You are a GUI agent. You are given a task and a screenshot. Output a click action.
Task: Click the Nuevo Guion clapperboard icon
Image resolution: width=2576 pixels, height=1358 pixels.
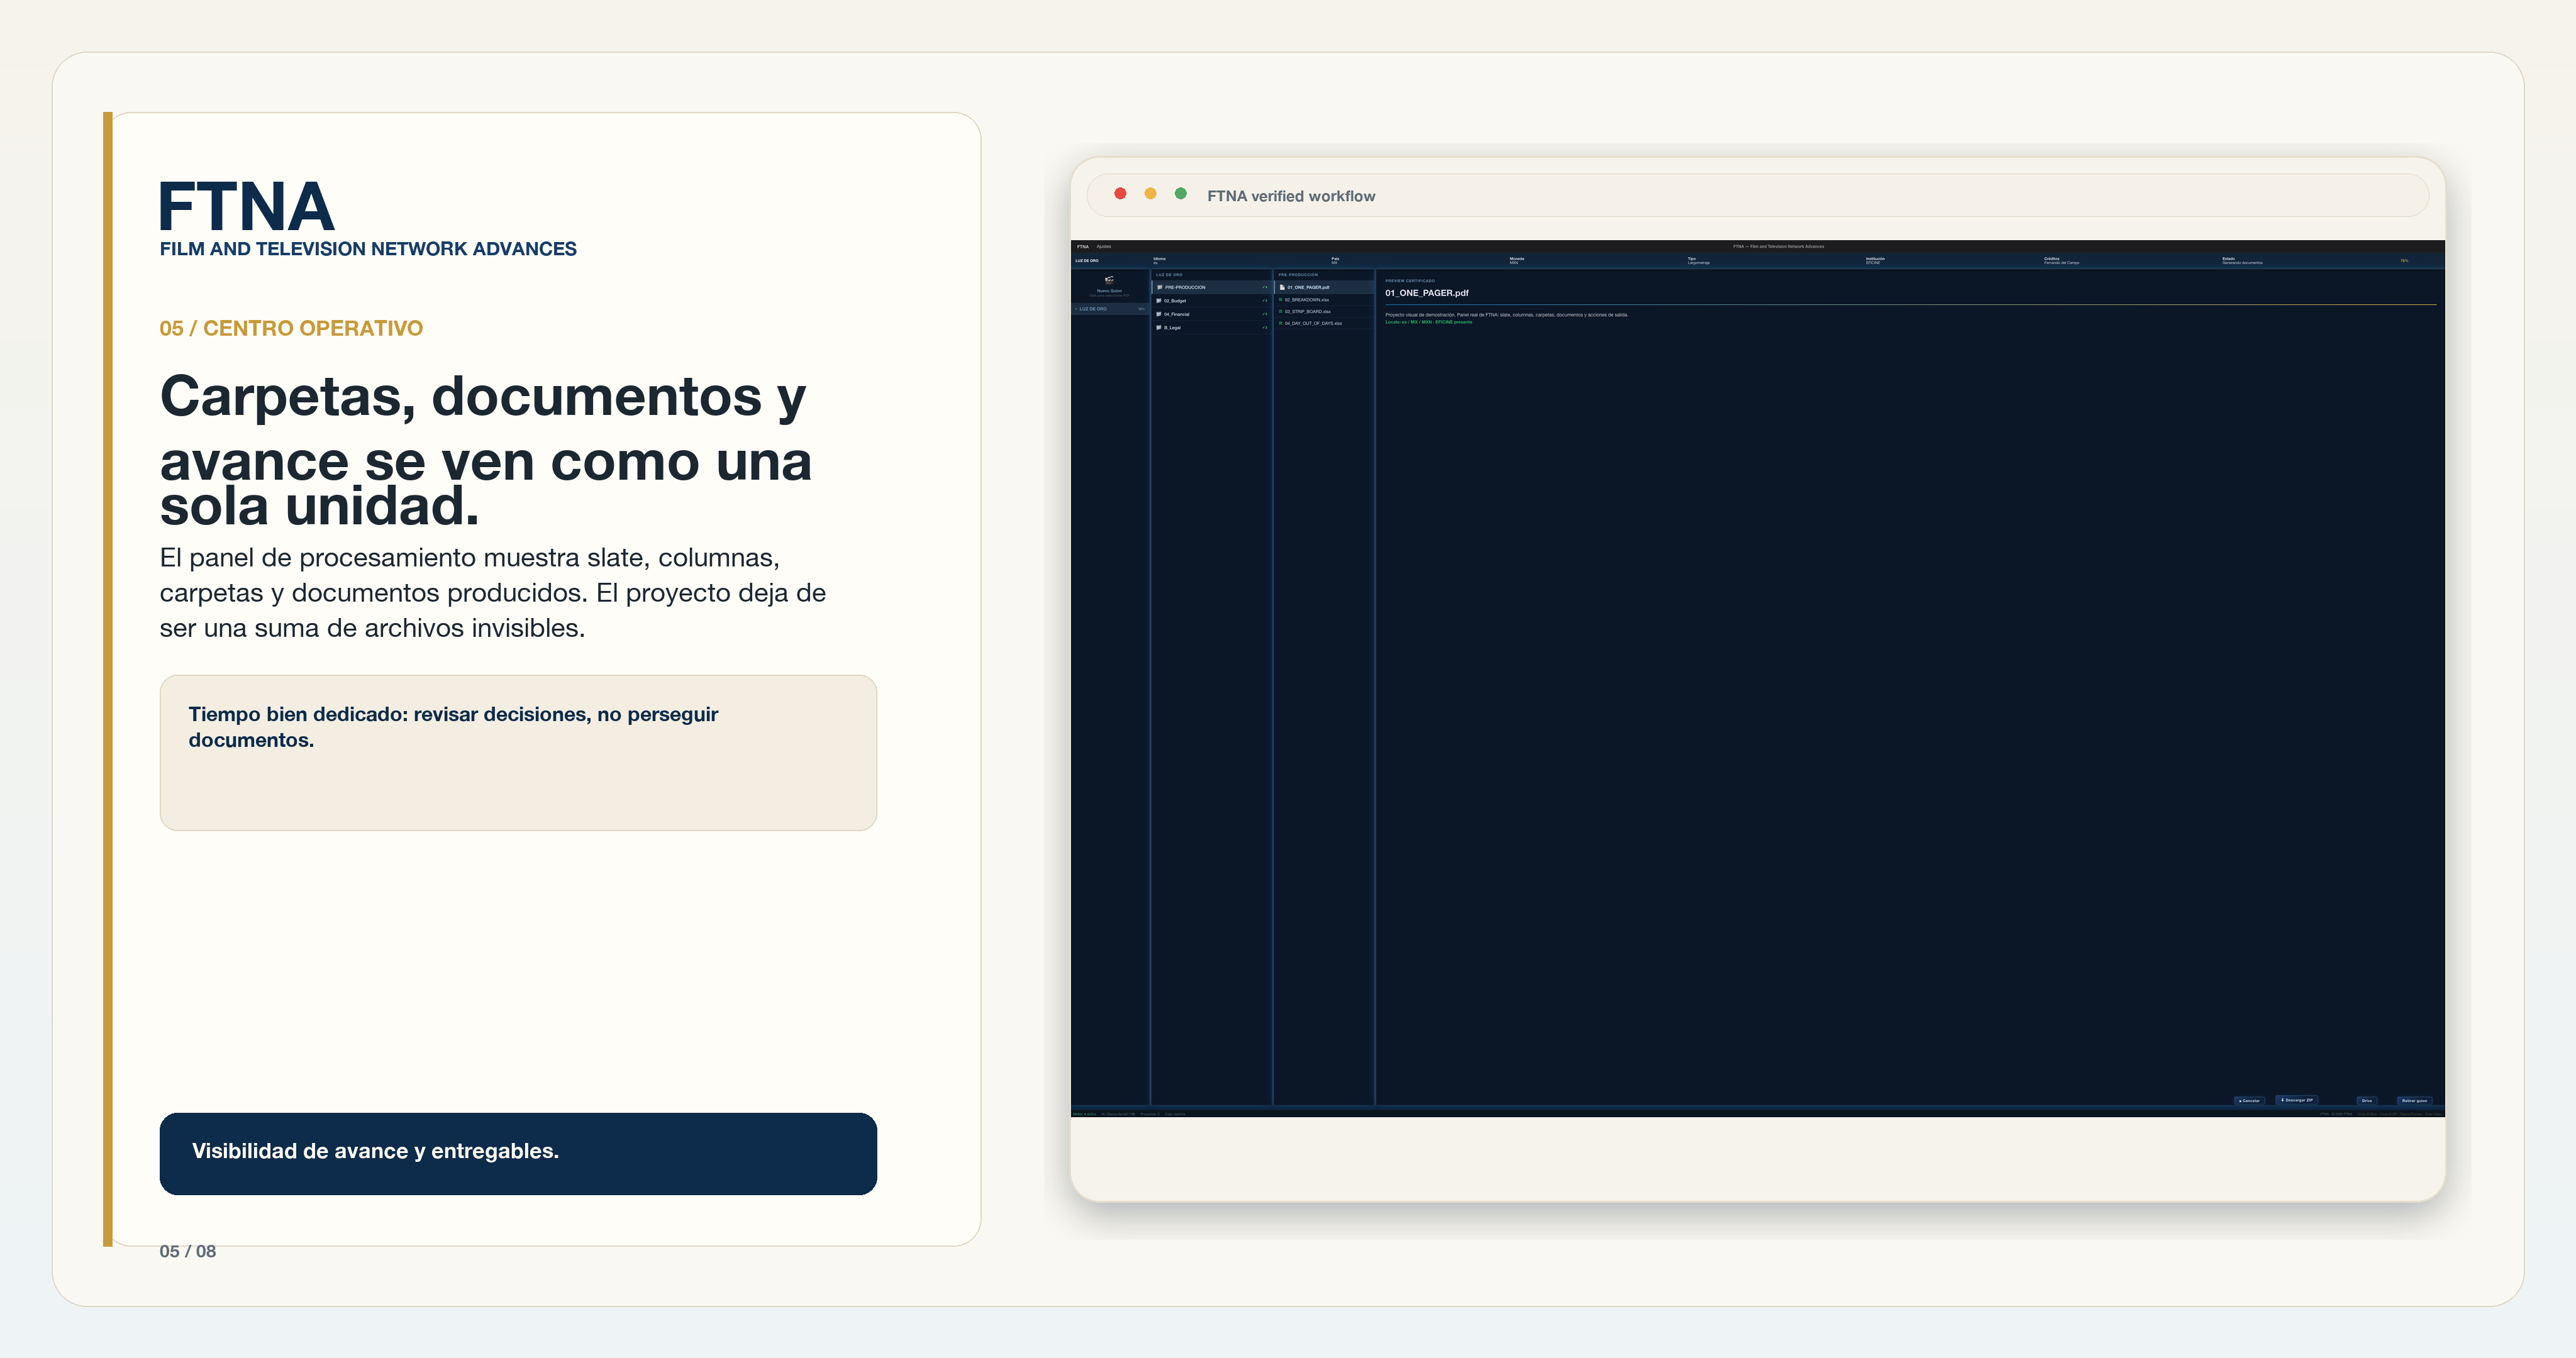[1109, 280]
